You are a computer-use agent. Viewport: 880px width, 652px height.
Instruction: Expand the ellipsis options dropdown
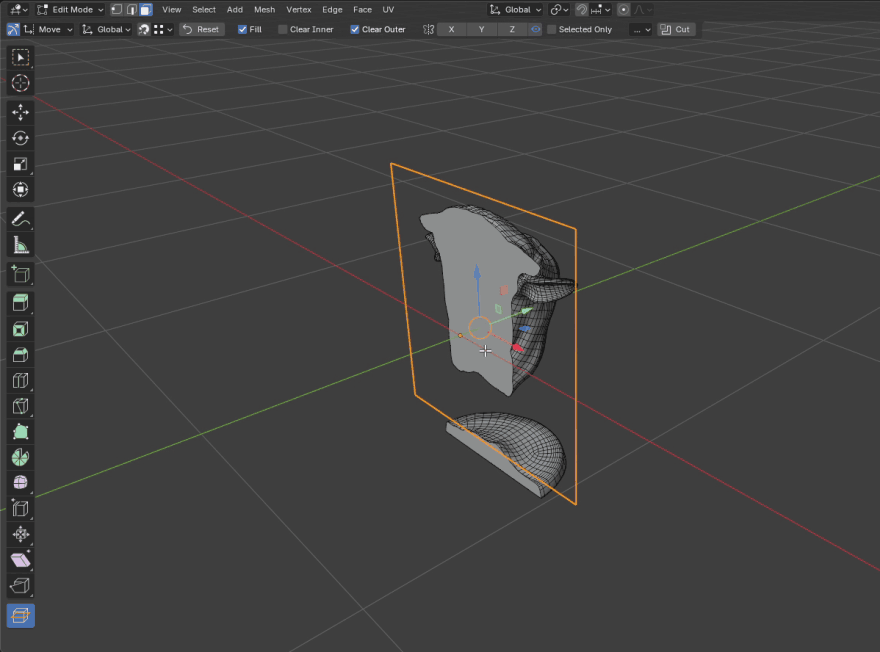(640, 29)
